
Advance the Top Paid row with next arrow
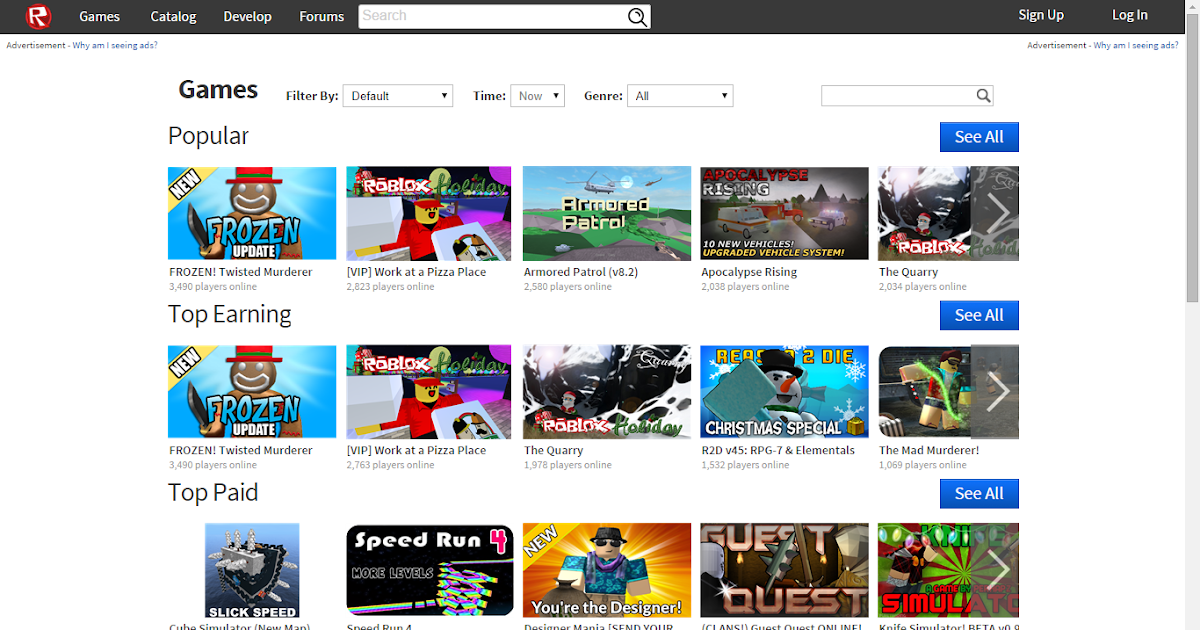[996, 569]
